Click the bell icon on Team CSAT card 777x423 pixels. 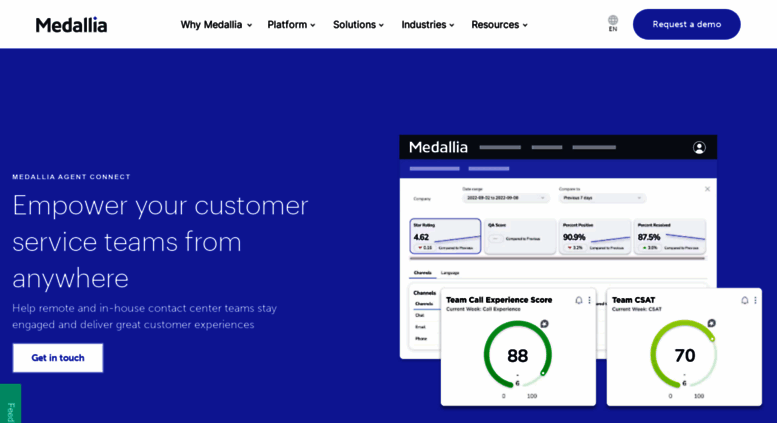pyautogui.click(x=744, y=300)
